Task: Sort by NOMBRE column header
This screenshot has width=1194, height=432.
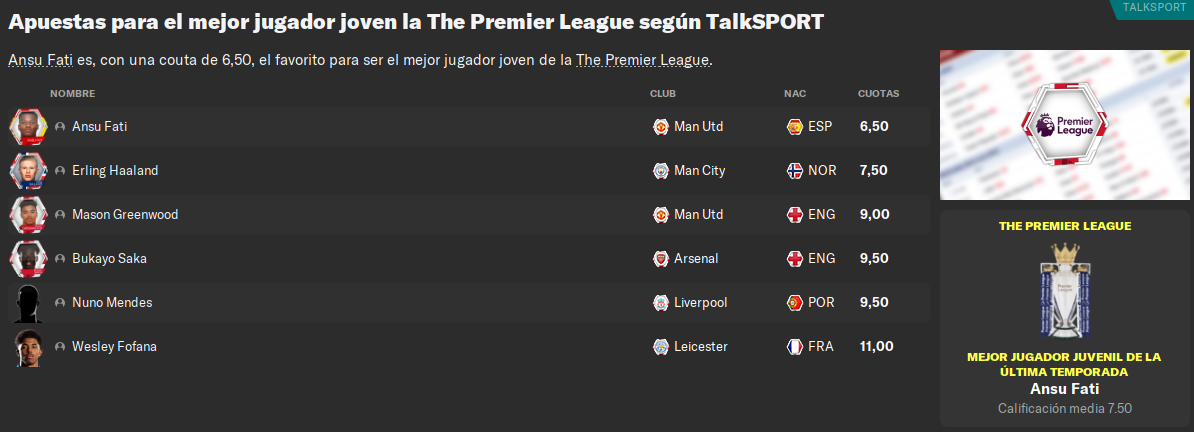Action: click(72, 94)
